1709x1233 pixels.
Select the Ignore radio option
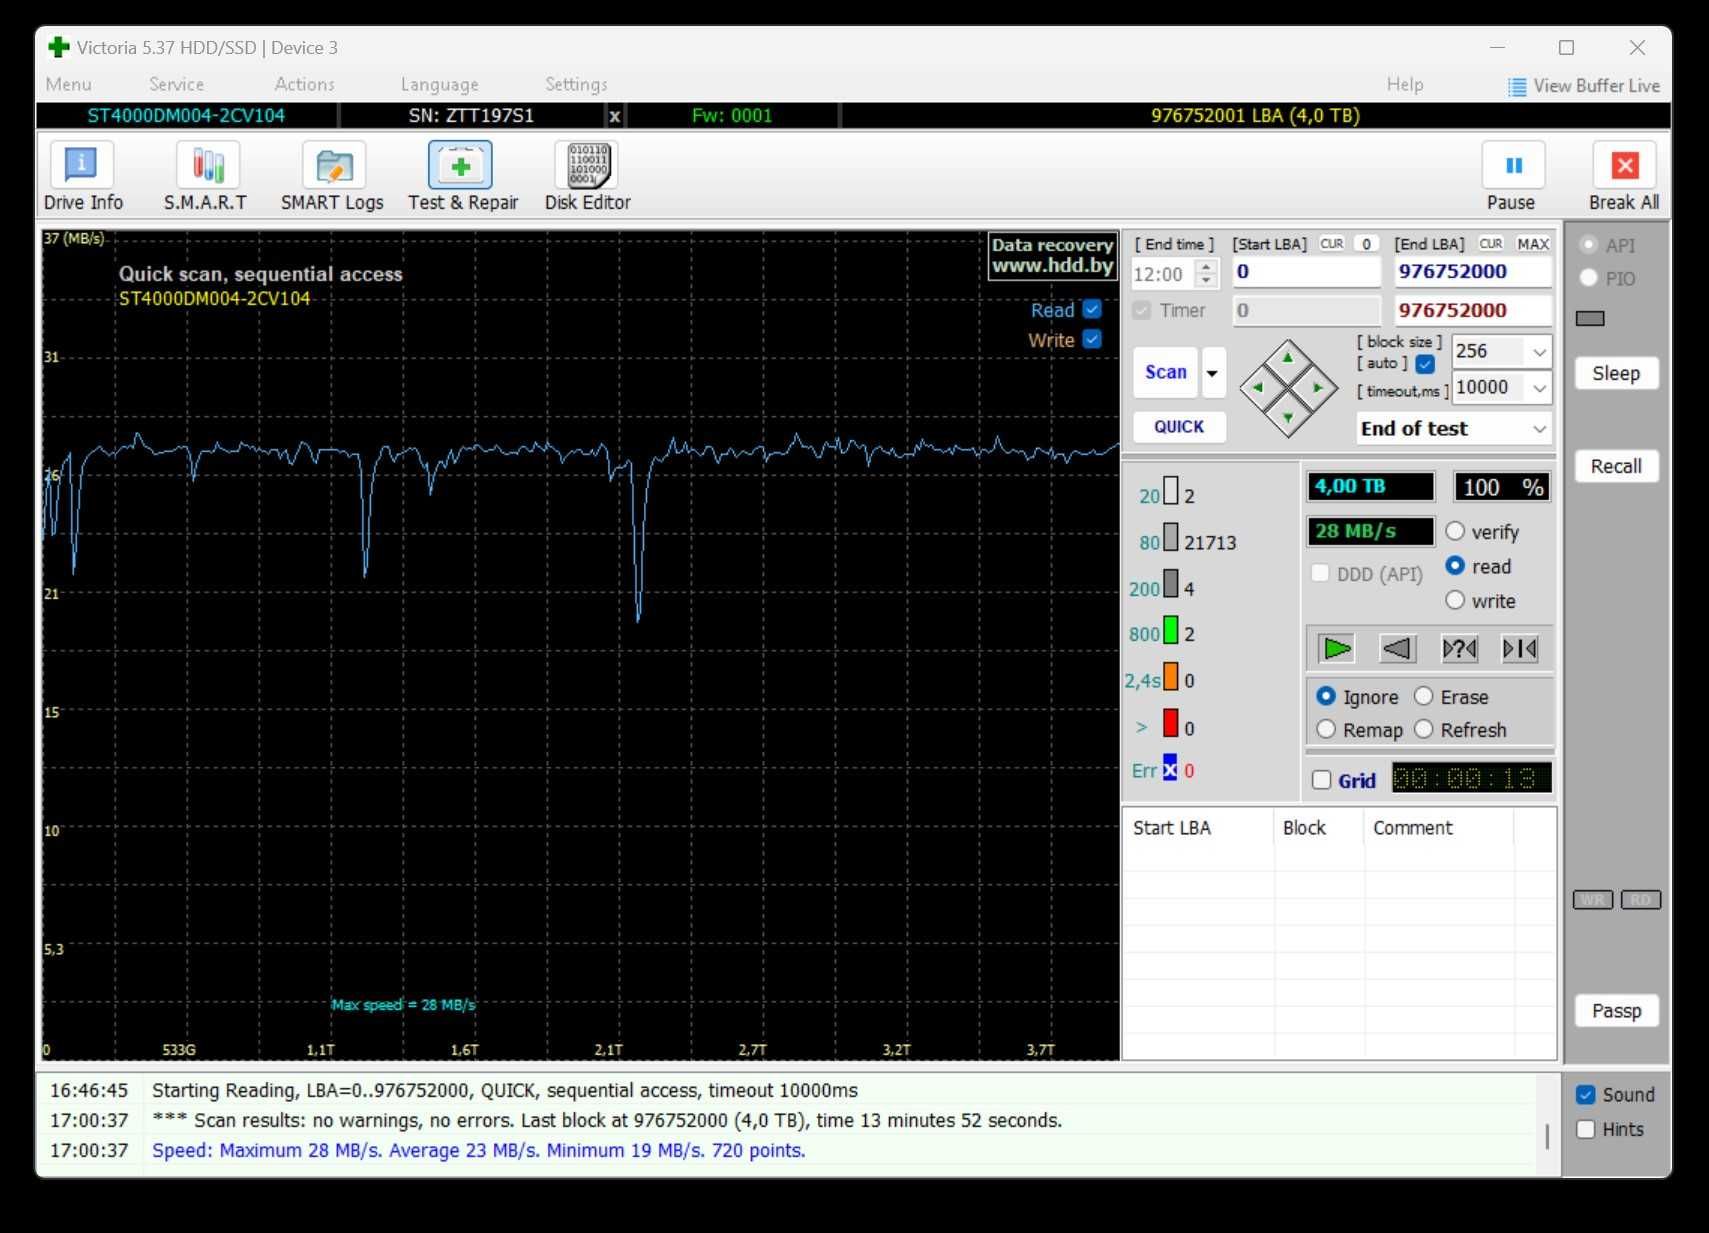1326,696
